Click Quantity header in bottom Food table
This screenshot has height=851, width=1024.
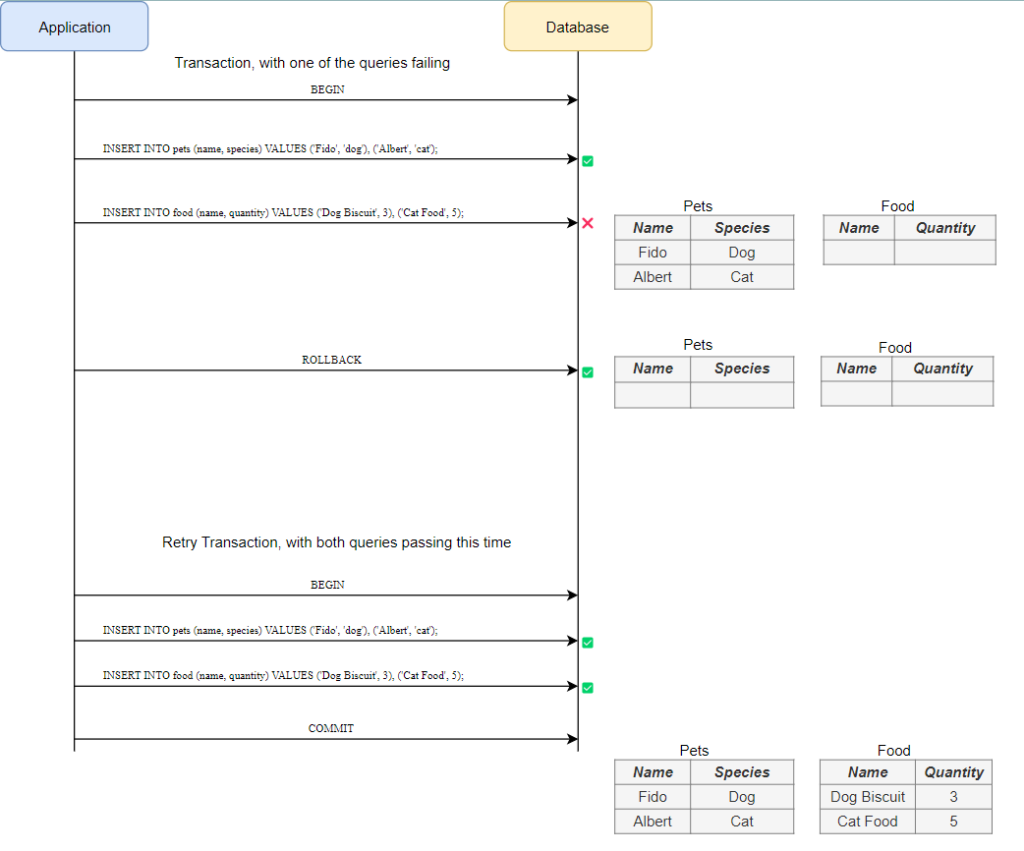953,772
